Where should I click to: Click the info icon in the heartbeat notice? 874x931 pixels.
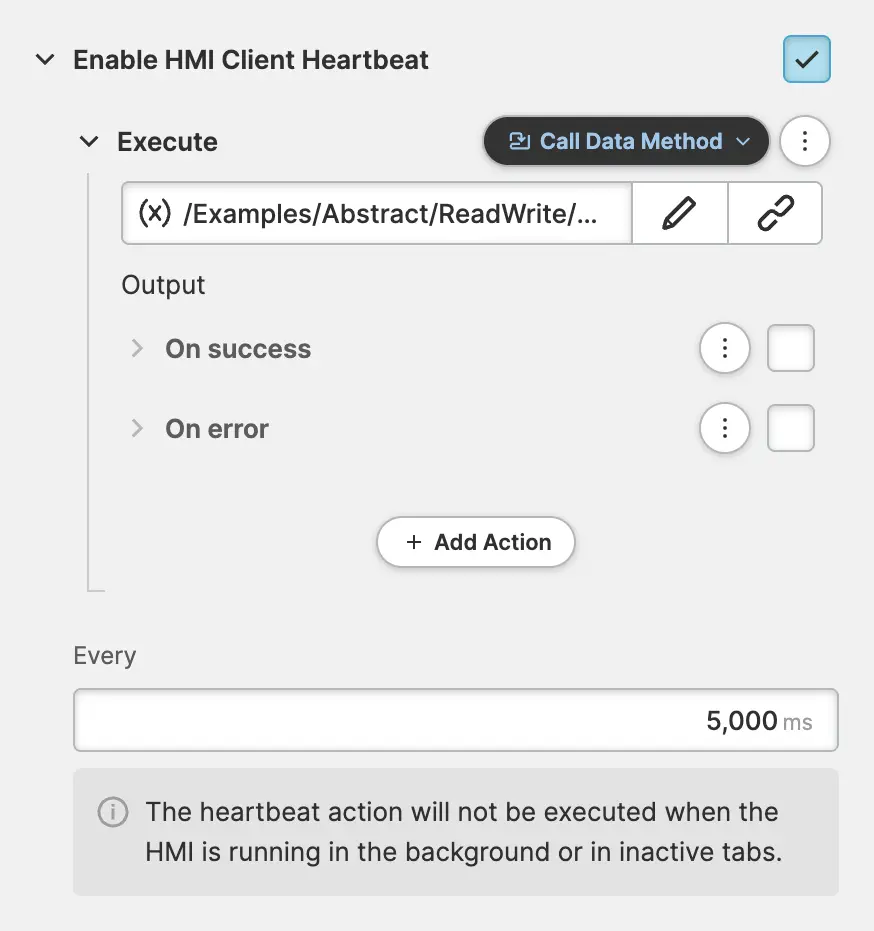pos(113,812)
